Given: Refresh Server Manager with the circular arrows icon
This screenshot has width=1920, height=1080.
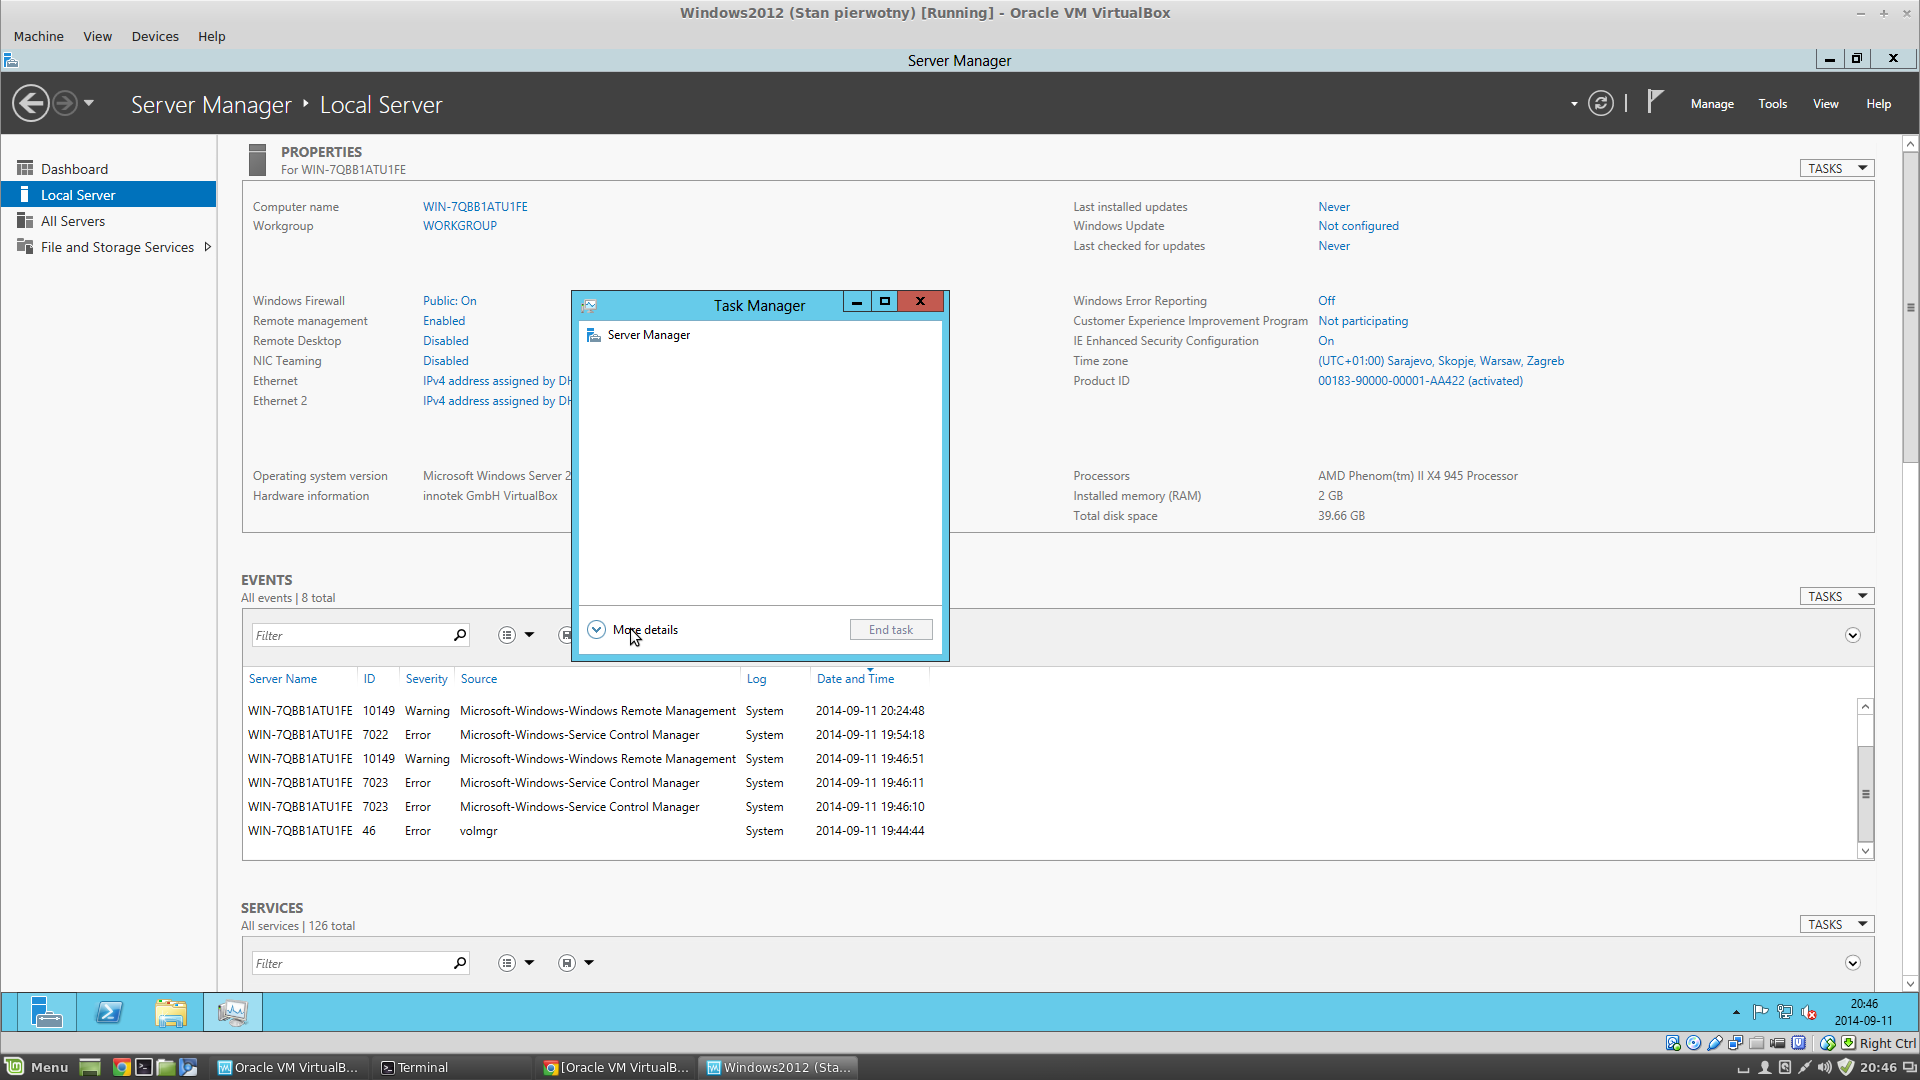Looking at the screenshot, I should [x=1601, y=103].
